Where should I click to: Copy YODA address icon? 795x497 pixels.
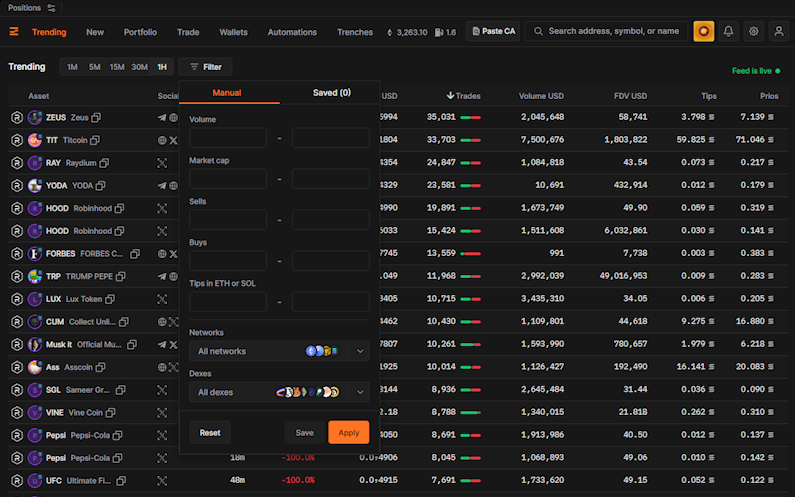tap(100, 186)
